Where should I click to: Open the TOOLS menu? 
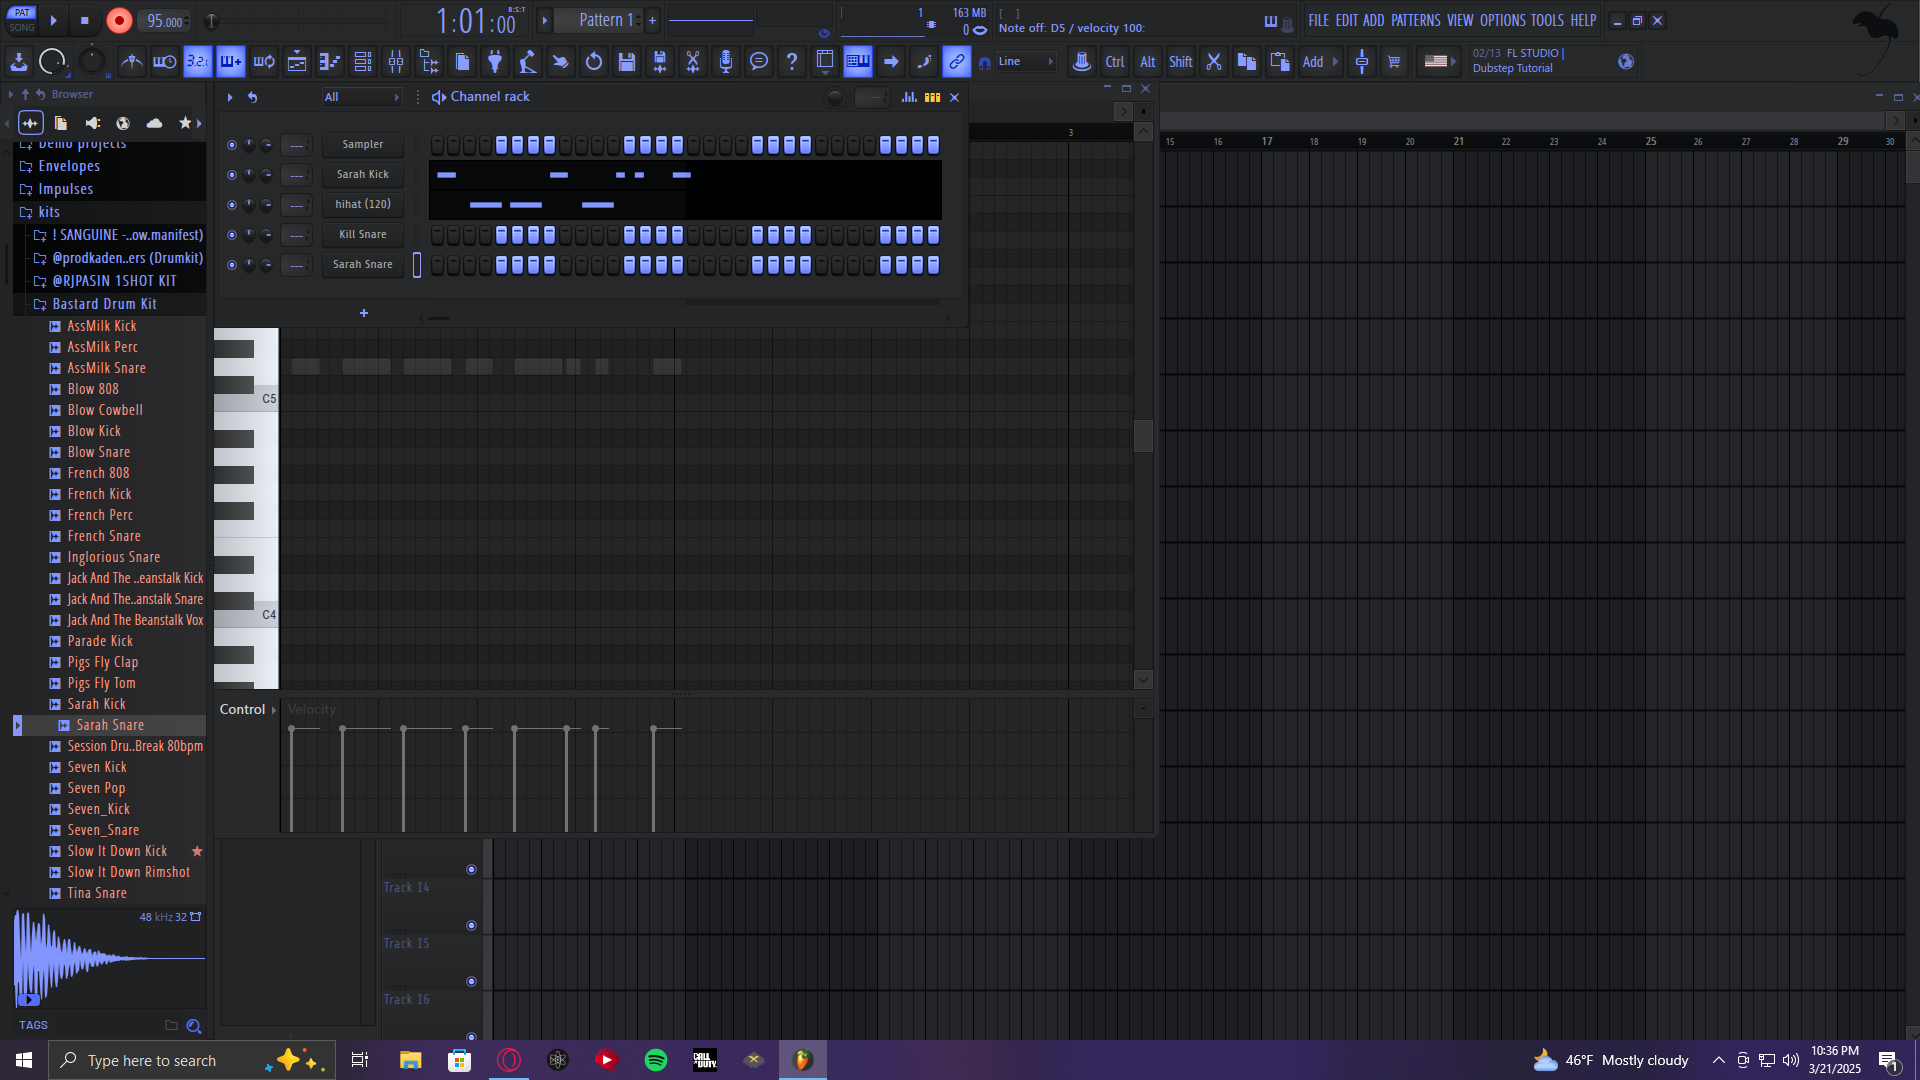click(1546, 20)
